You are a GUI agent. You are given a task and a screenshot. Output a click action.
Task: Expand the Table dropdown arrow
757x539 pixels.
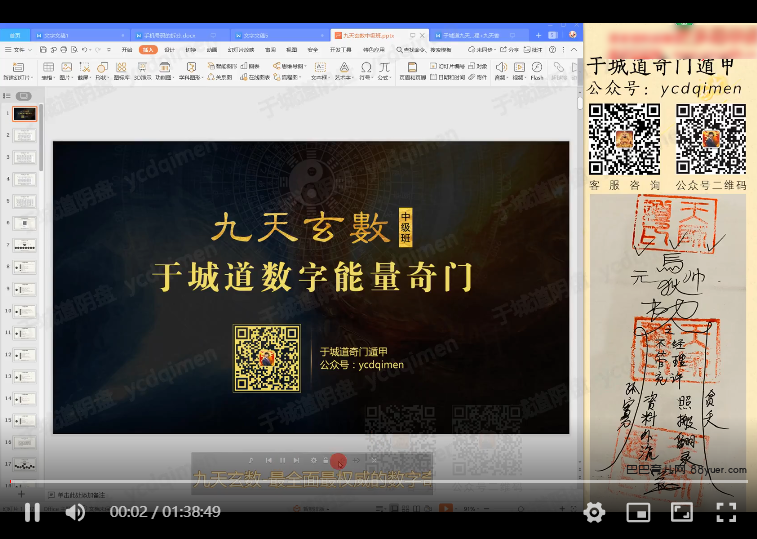[x=53, y=77]
